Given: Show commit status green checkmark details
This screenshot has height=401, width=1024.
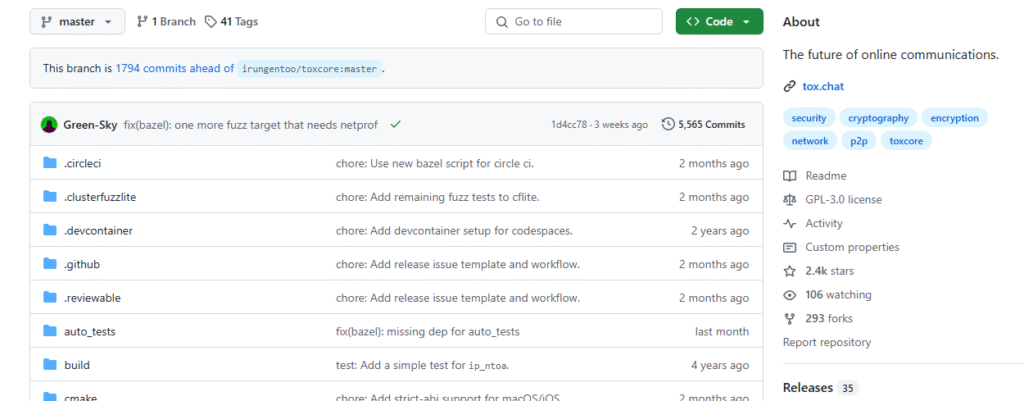Looking at the screenshot, I should (394, 124).
